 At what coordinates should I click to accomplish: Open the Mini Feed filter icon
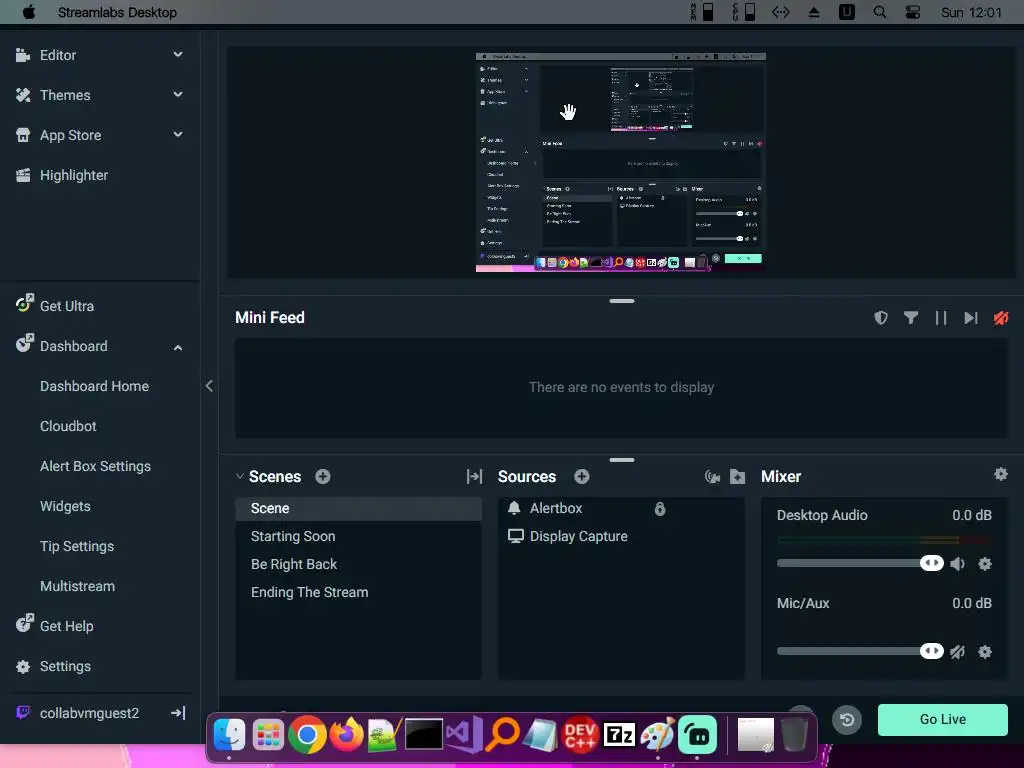tap(911, 318)
